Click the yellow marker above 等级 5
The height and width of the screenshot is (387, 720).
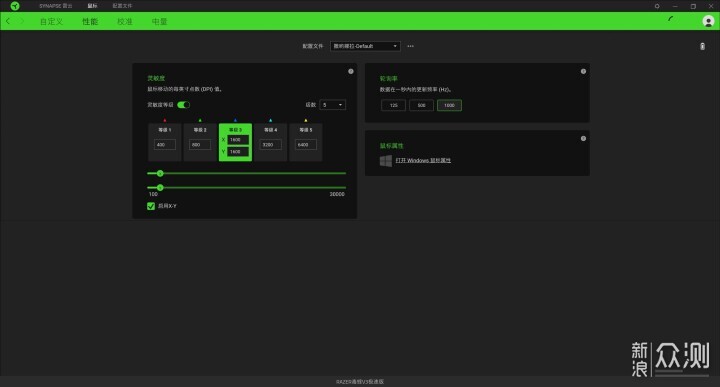pos(306,120)
